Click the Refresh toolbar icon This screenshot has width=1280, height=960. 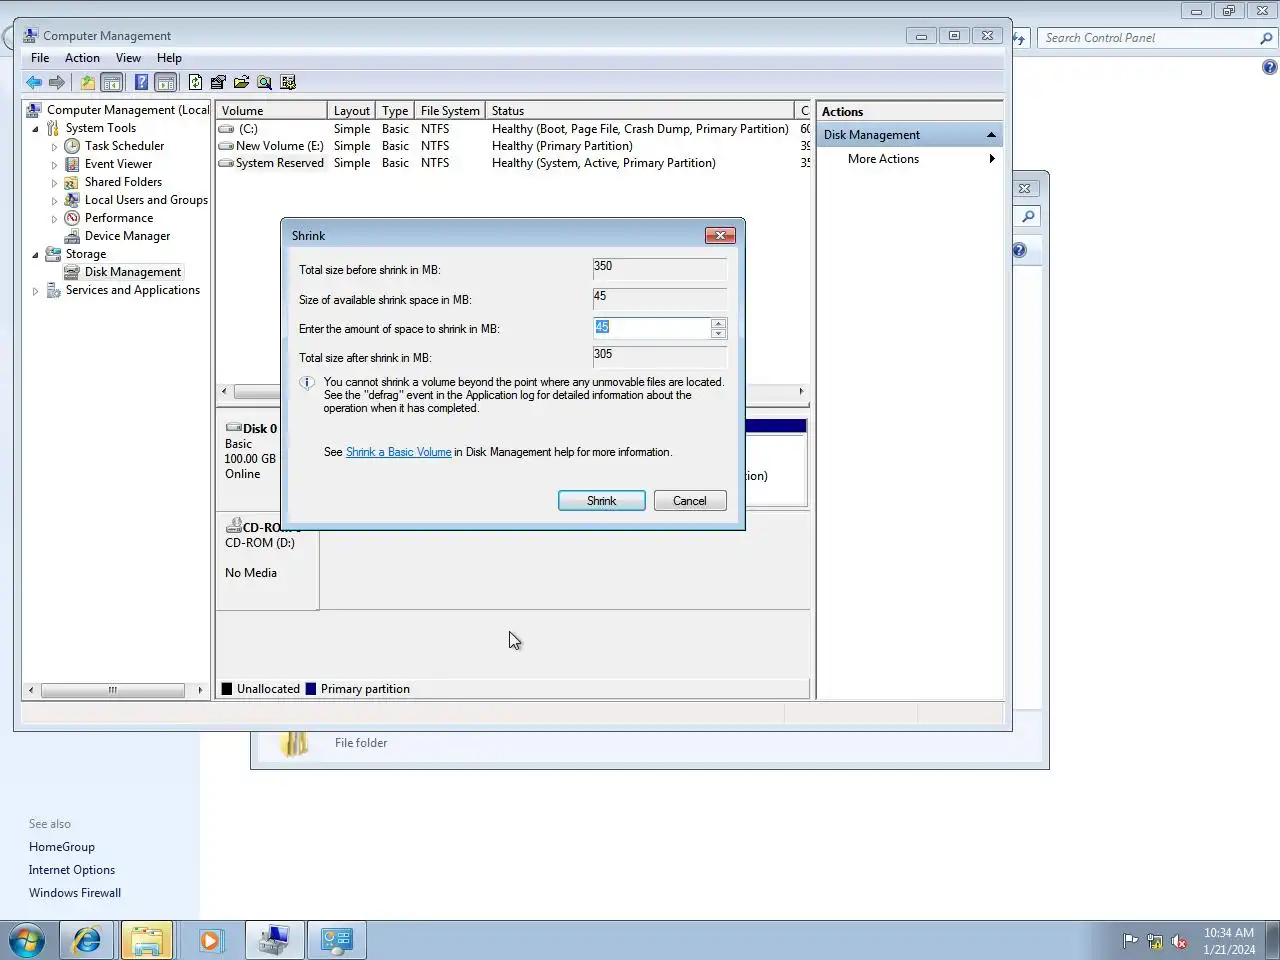(x=195, y=82)
